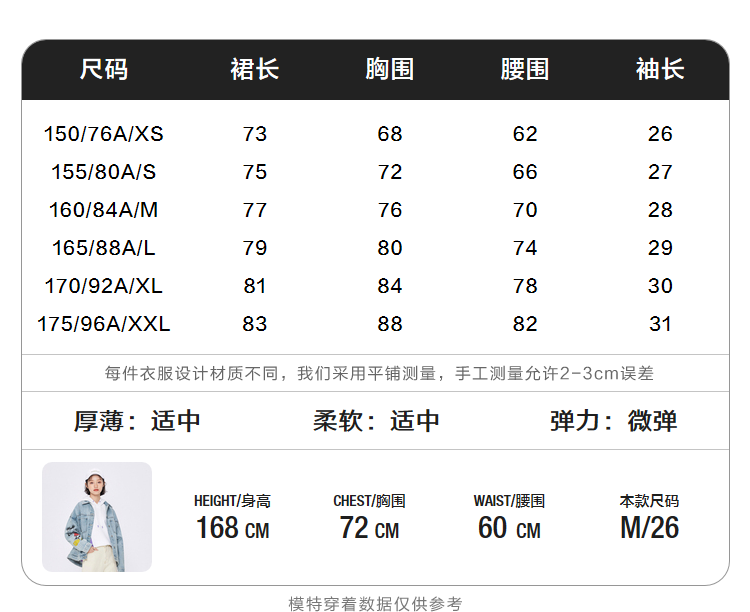Click chest value 76 in M row
This screenshot has width=750, height=612.
coord(390,210)
